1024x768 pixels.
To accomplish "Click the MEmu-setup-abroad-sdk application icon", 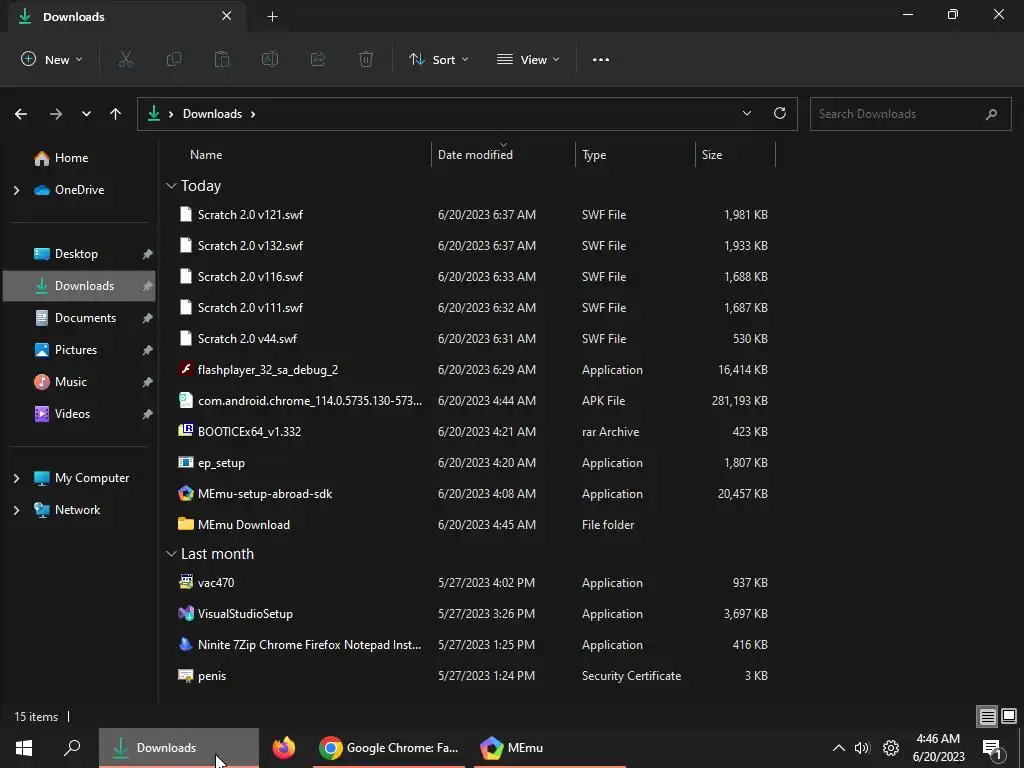I will (186, 494).
